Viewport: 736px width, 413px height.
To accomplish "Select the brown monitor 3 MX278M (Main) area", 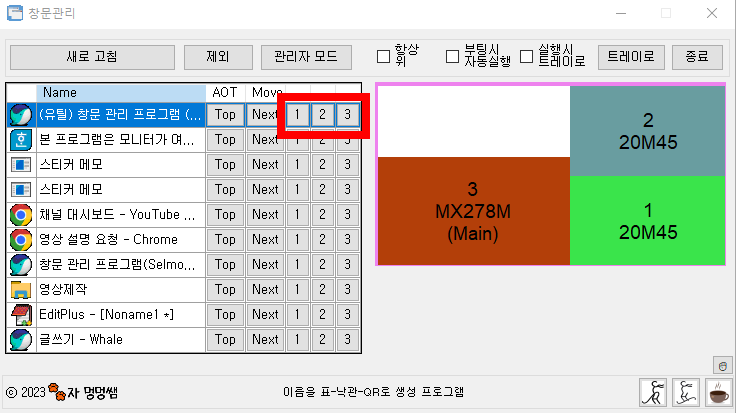I will [474, 211].
